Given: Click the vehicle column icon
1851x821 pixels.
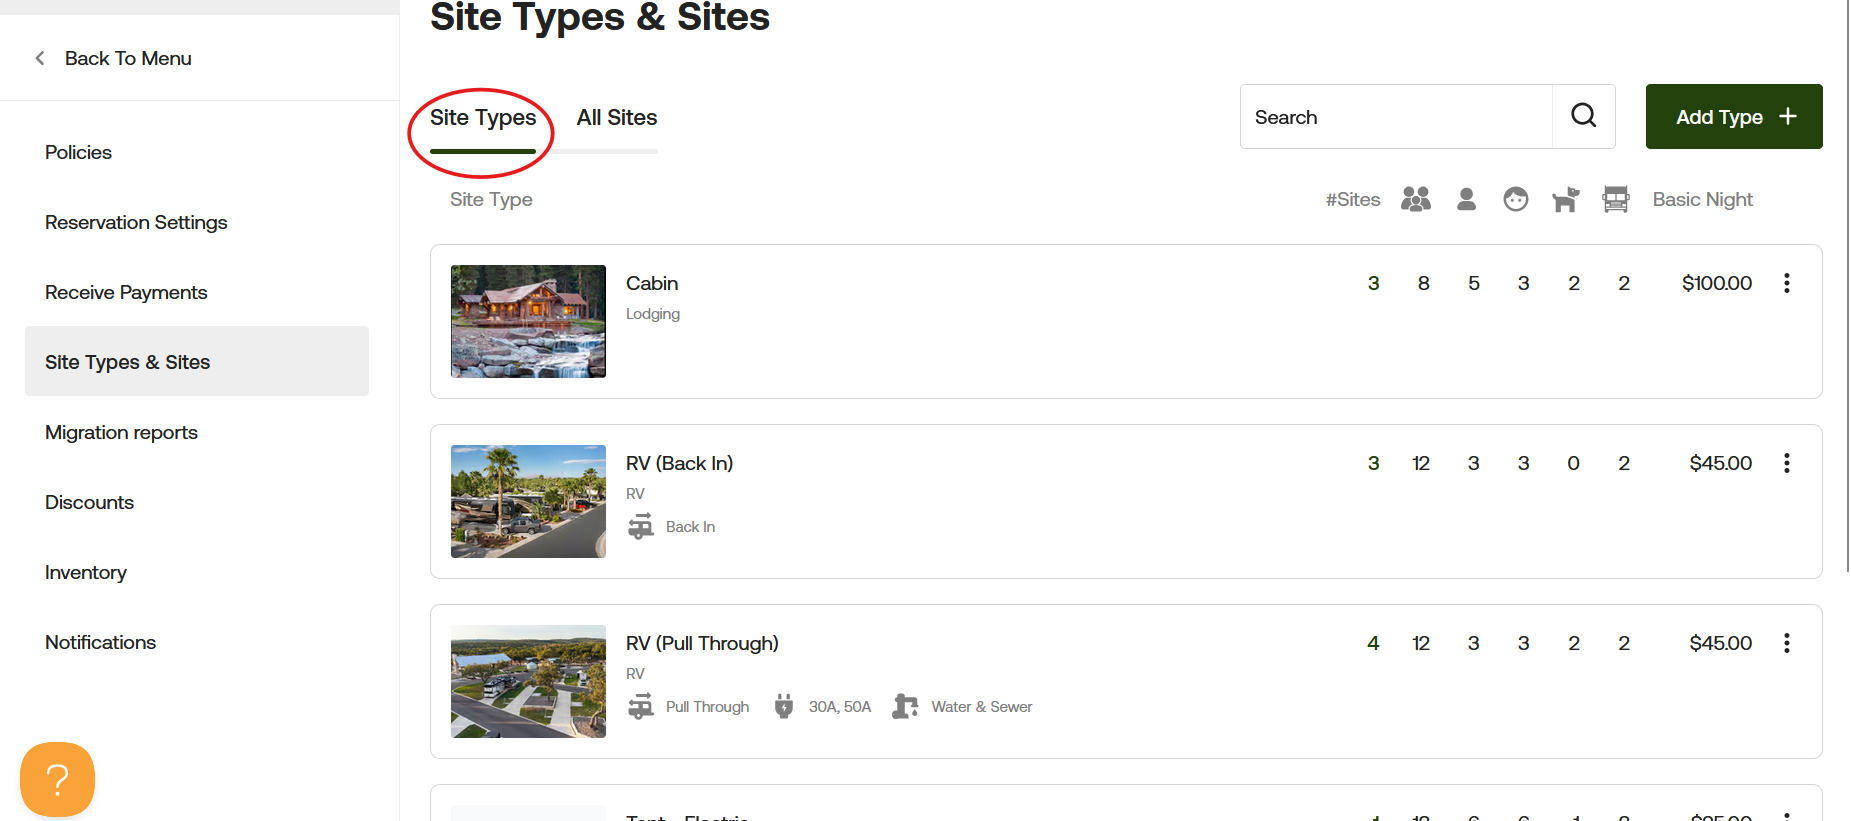Looking at the screenshot, I should tap(1616, 199).
